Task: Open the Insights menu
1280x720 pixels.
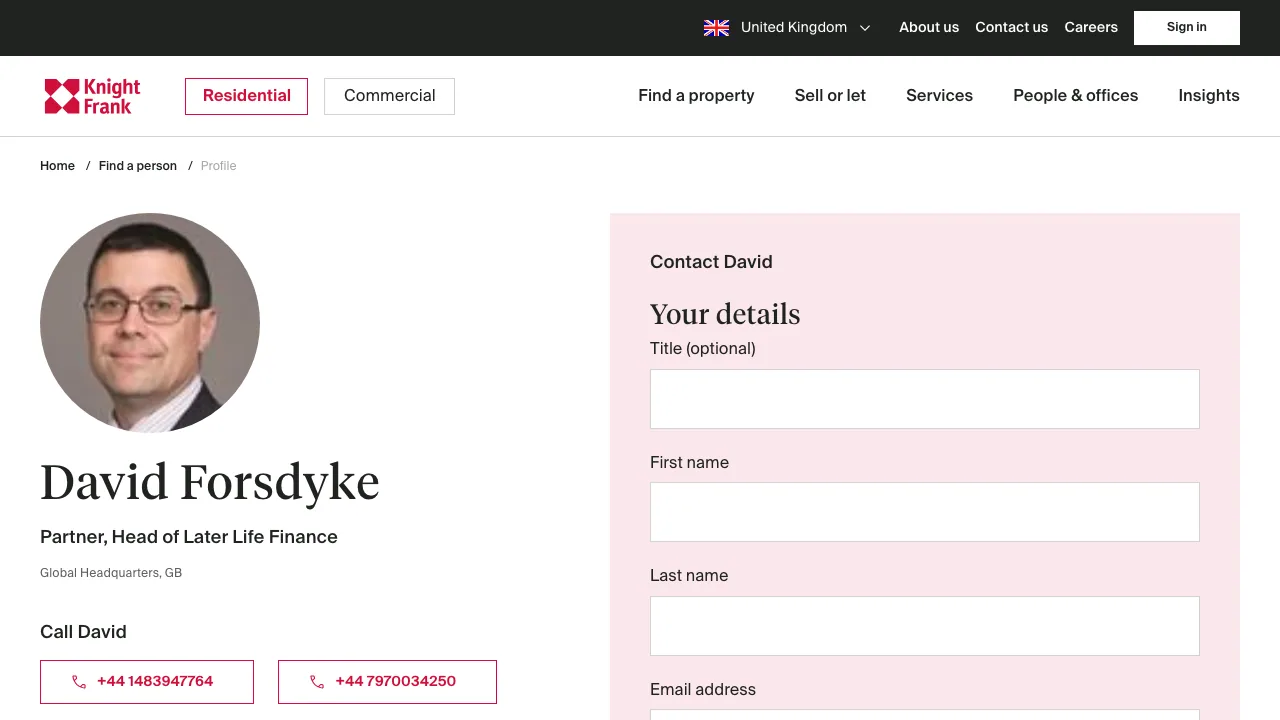Action: (1208, 96)
